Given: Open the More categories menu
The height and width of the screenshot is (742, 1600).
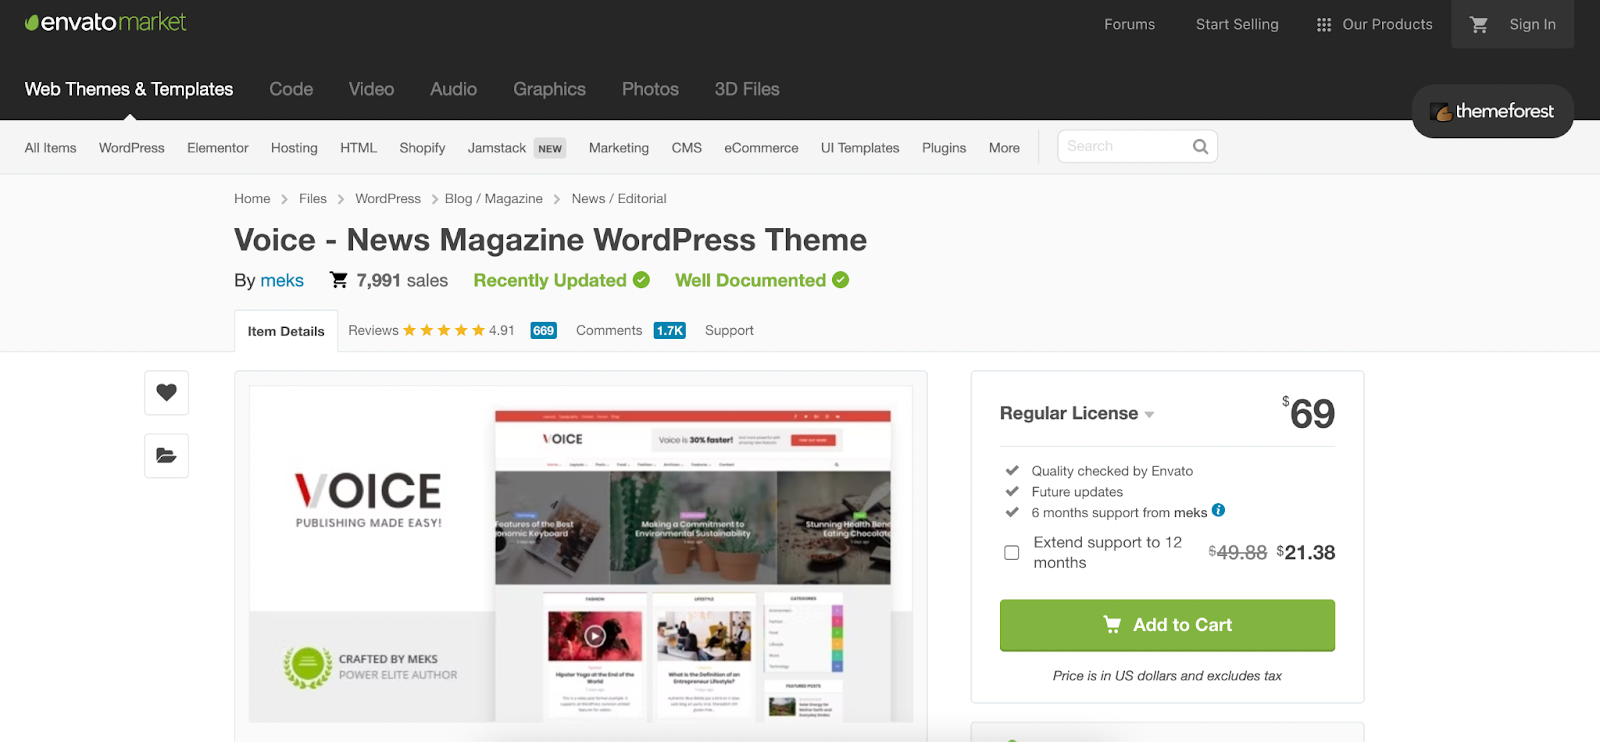Looking at the screenshot, I should (1004, 148).
